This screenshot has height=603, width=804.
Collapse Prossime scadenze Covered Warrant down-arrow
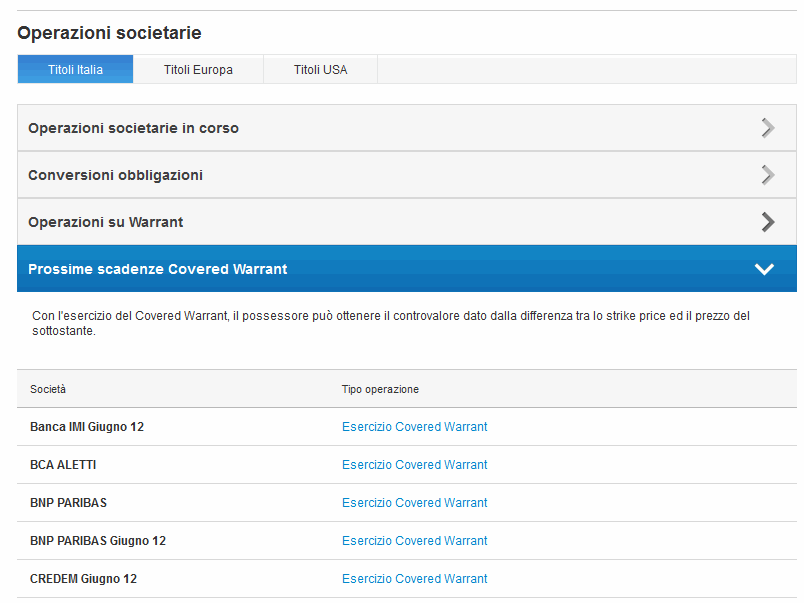pyautogui.click(x=765, y=269)
